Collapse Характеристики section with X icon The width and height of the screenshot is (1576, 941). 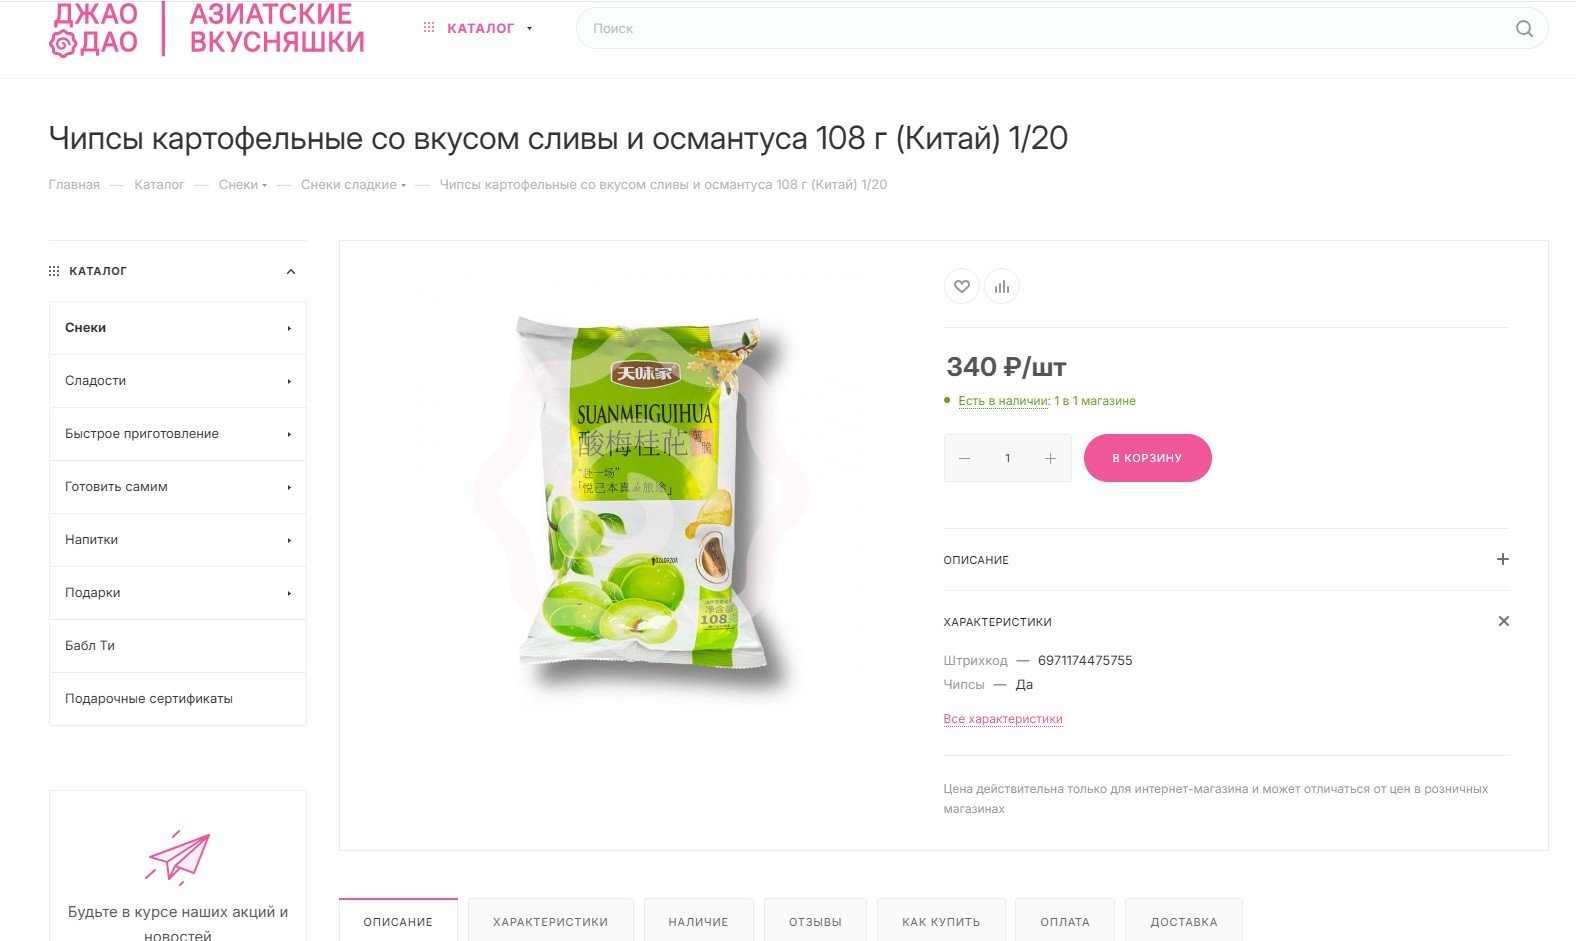click(1503, 621)
